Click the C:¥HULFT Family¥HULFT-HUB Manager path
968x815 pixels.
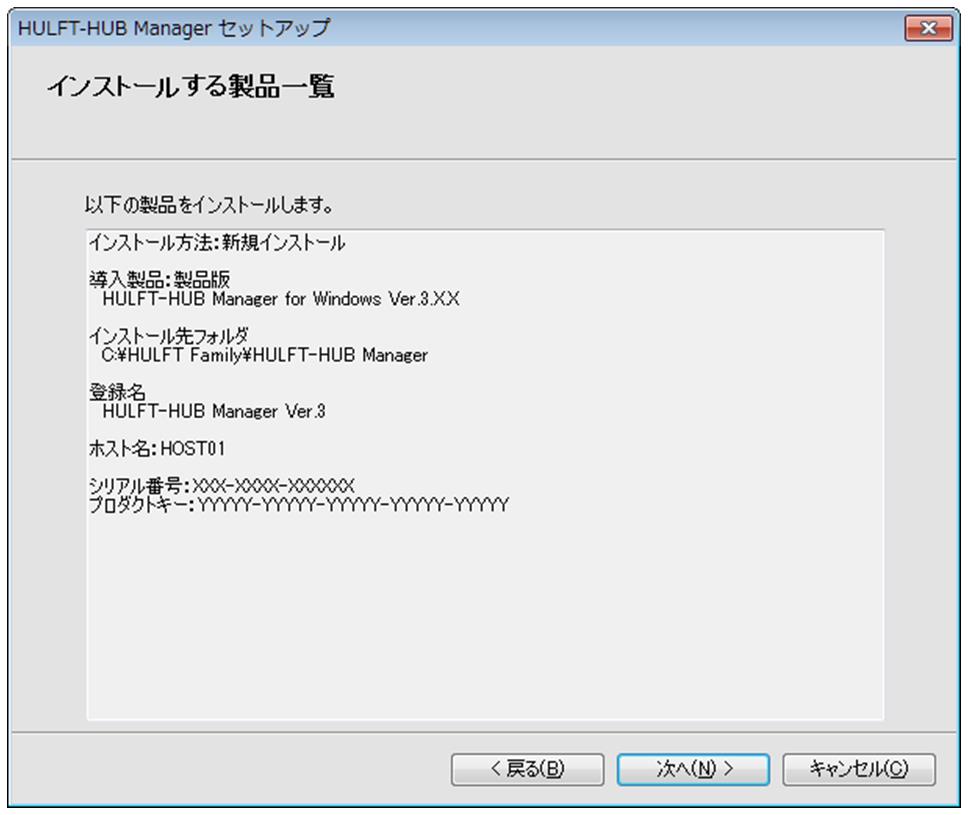[264, 356]
